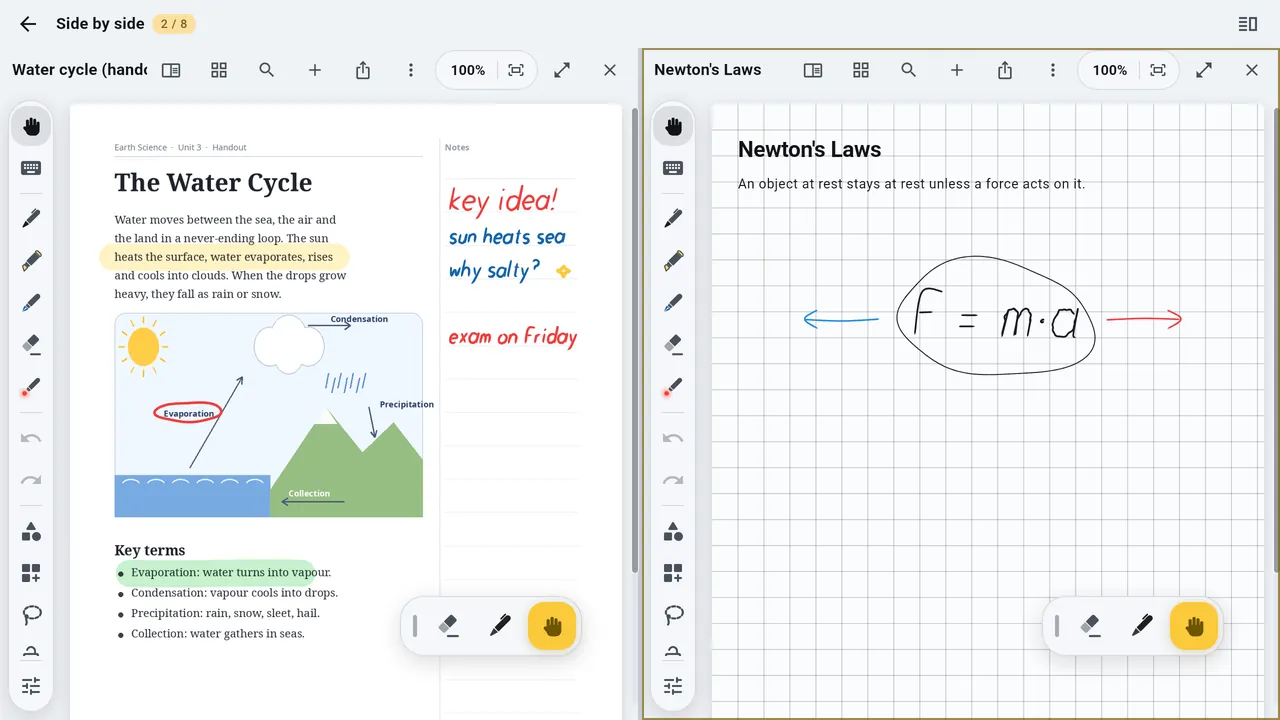Switch to eraser in left floating toolbar

click(448, 626)
